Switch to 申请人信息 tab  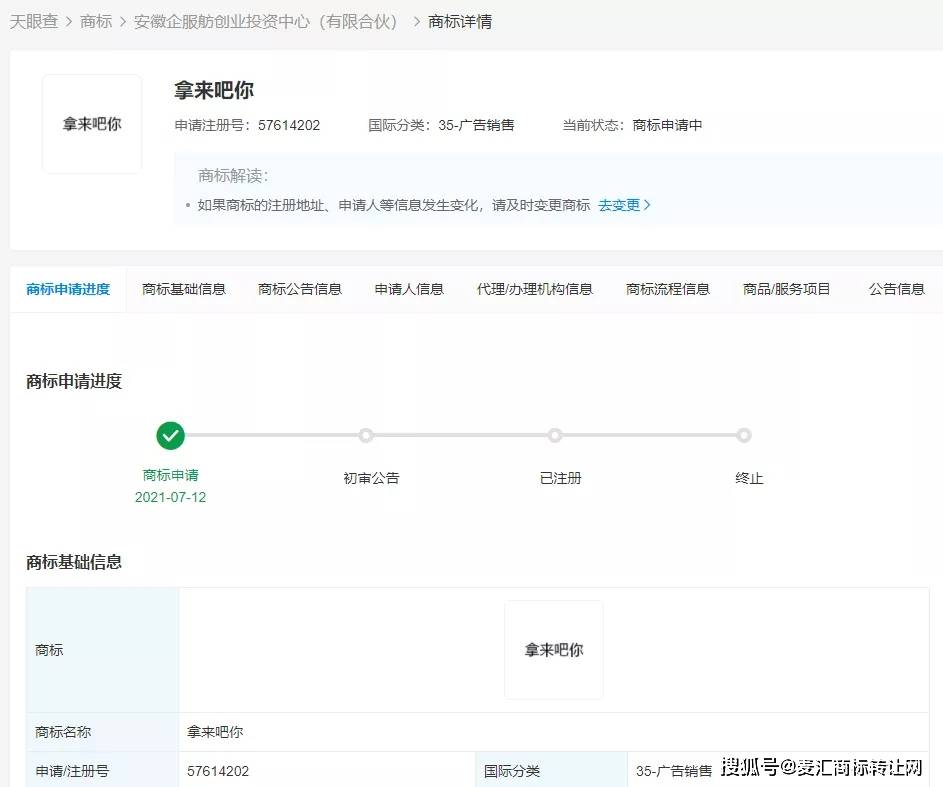(x=409, y=289)
